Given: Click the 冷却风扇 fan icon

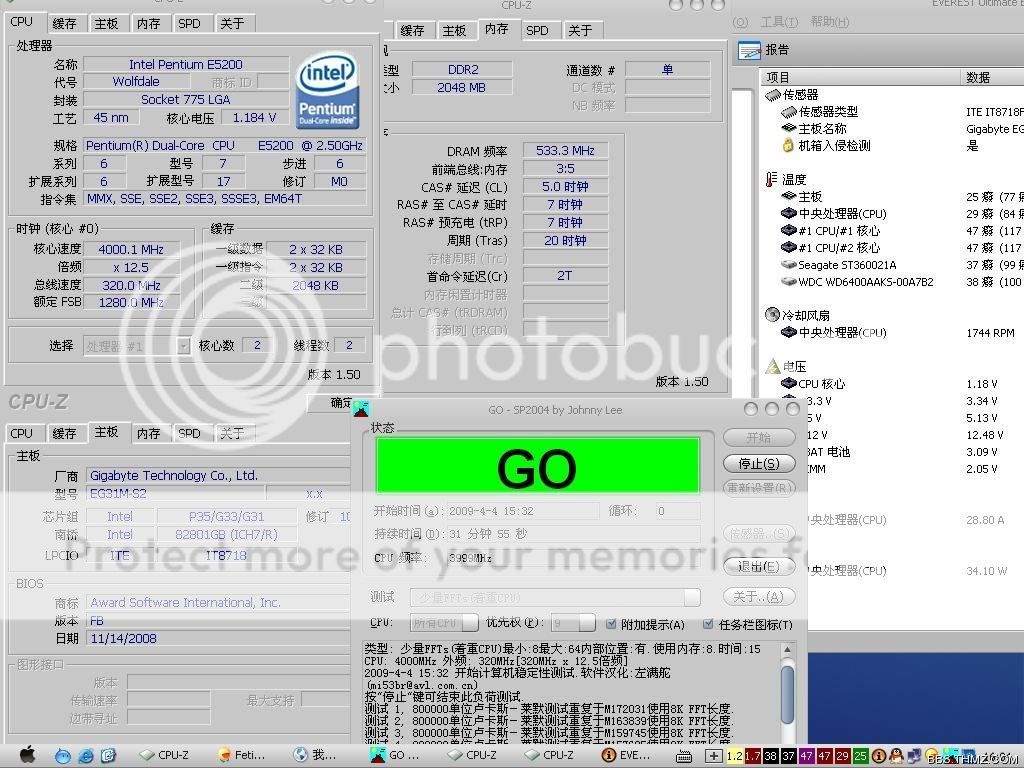Looking at the screenshot, I should click(773, 315).
